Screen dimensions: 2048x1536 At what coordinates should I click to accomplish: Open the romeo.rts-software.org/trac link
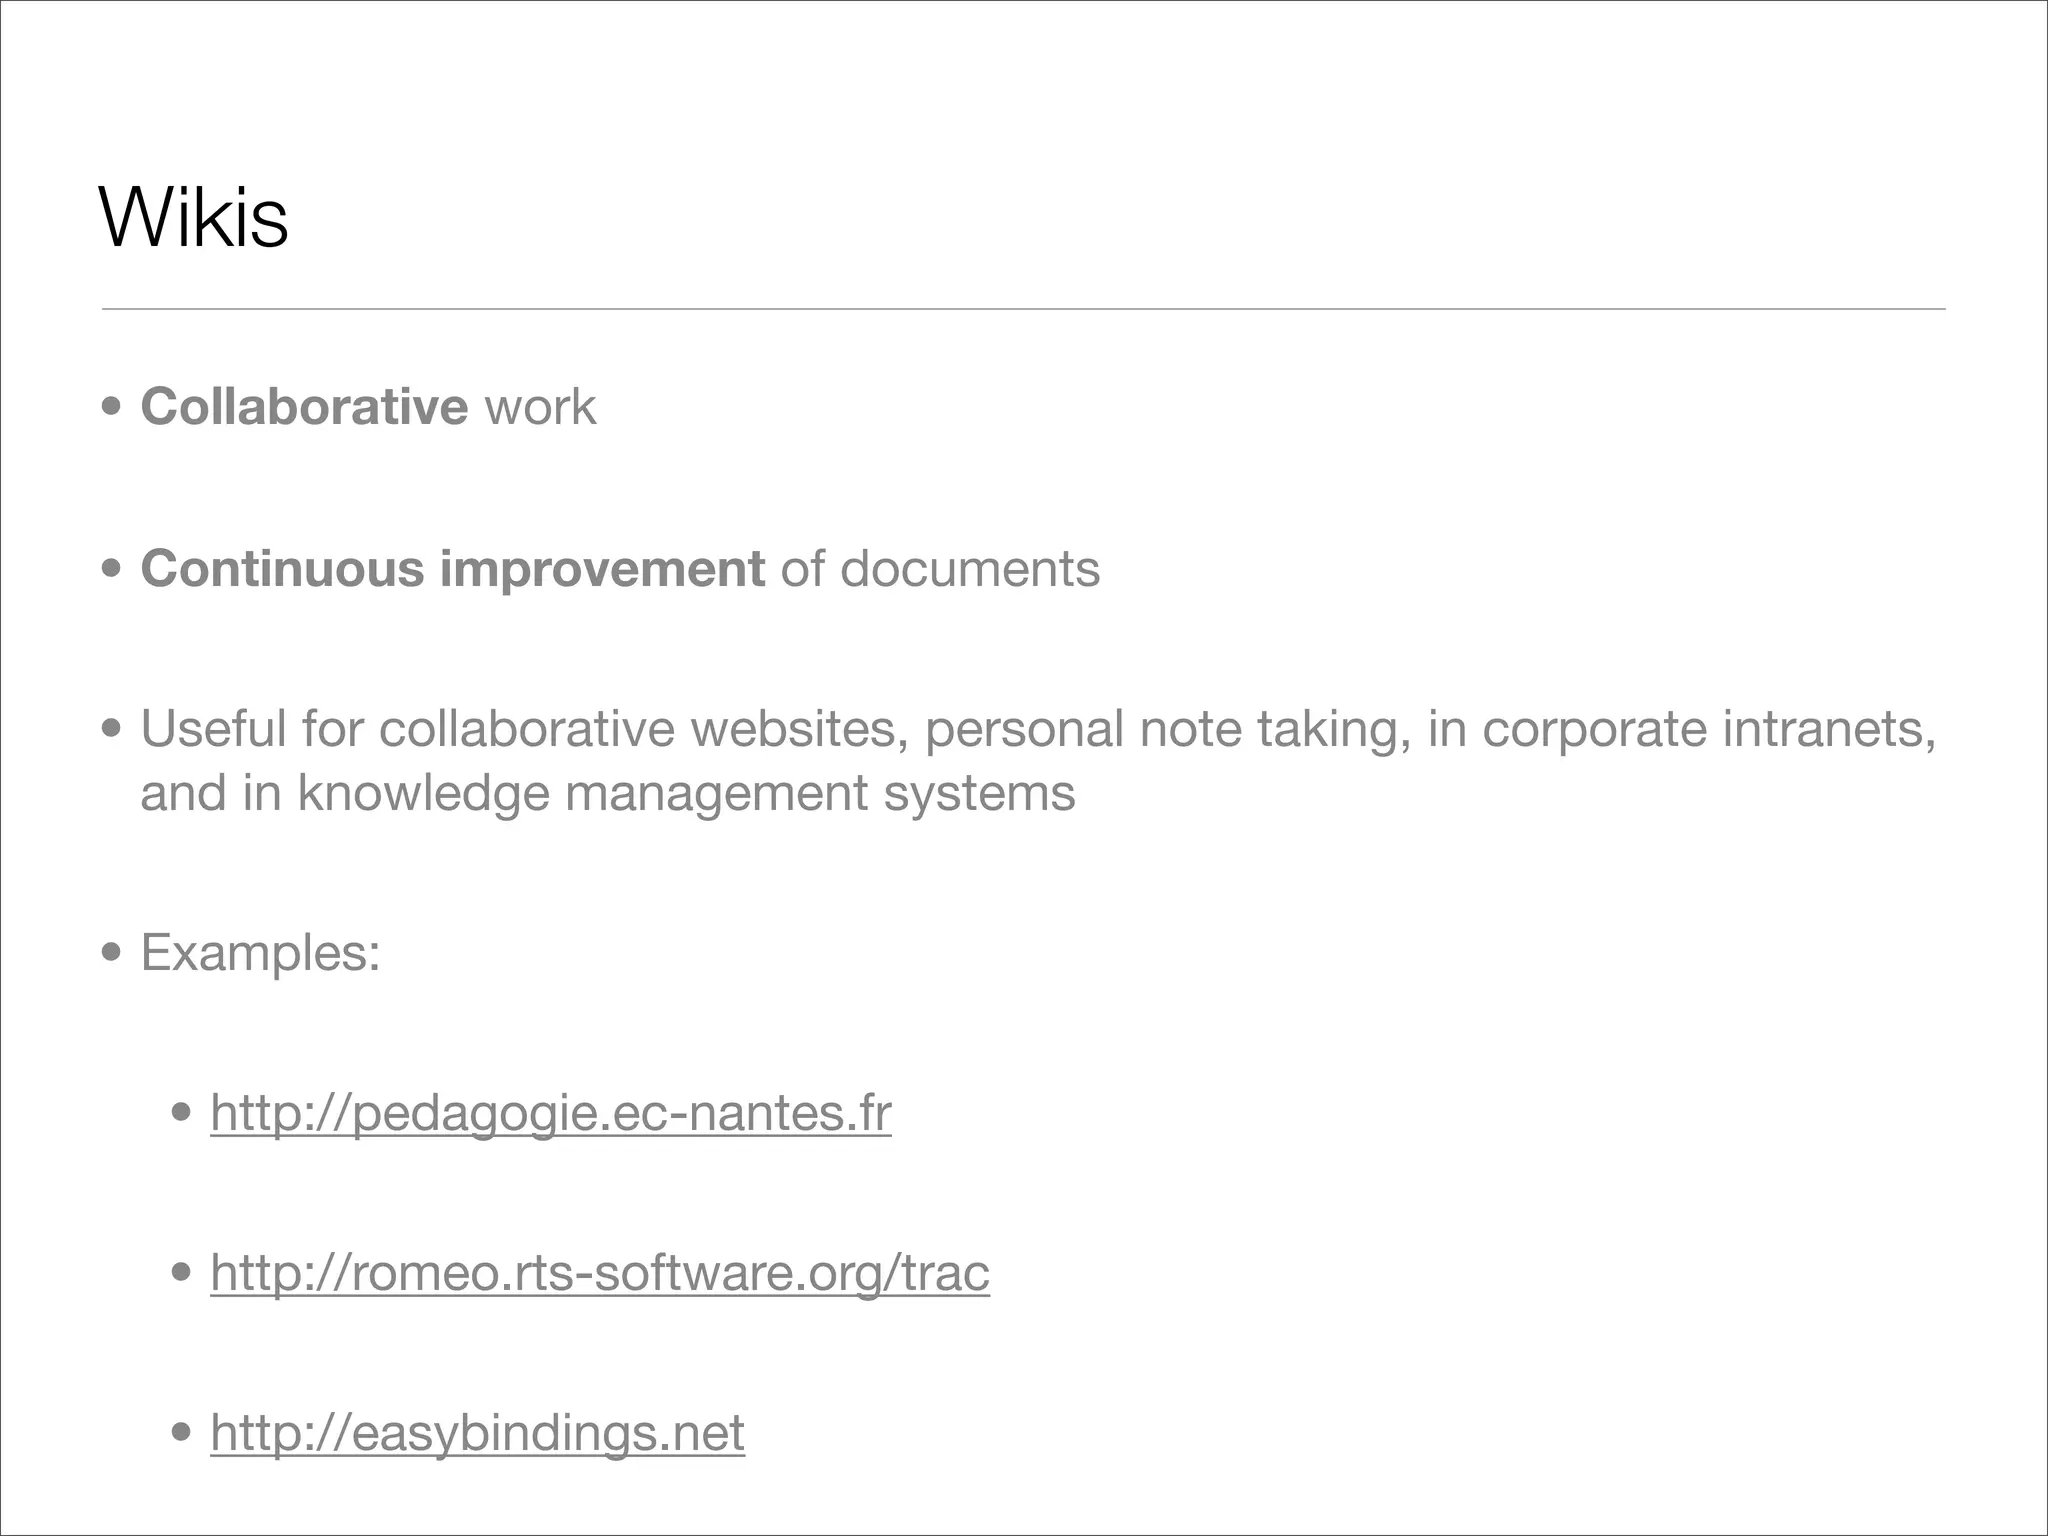coord(600,1272)
